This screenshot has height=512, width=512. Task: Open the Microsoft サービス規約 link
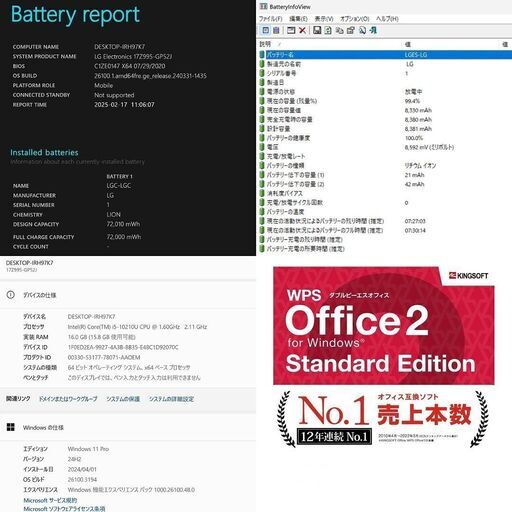coord(50,500)
